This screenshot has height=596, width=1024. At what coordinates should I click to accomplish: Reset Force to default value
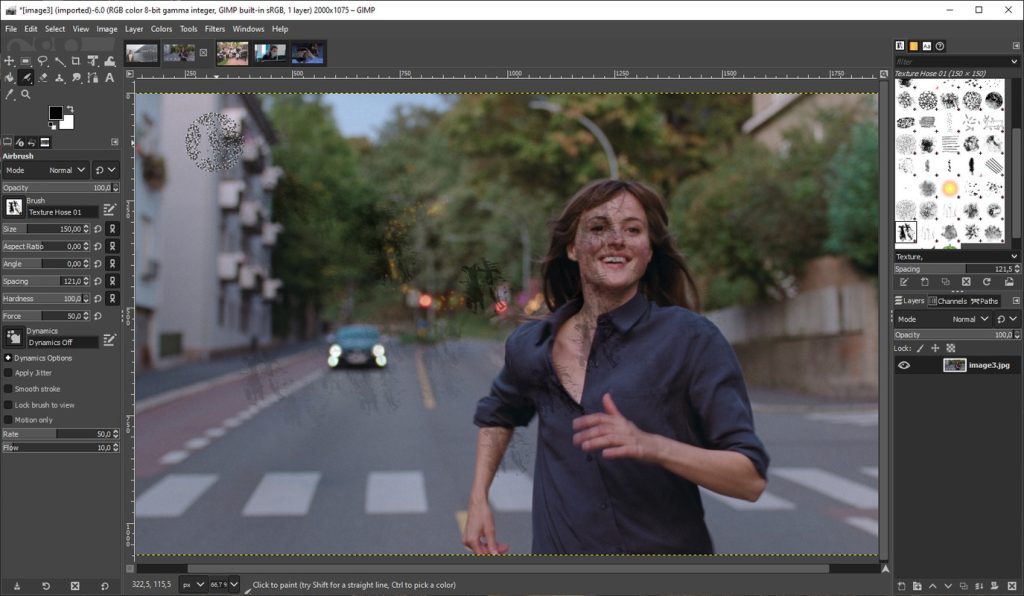tap(98, 316)
